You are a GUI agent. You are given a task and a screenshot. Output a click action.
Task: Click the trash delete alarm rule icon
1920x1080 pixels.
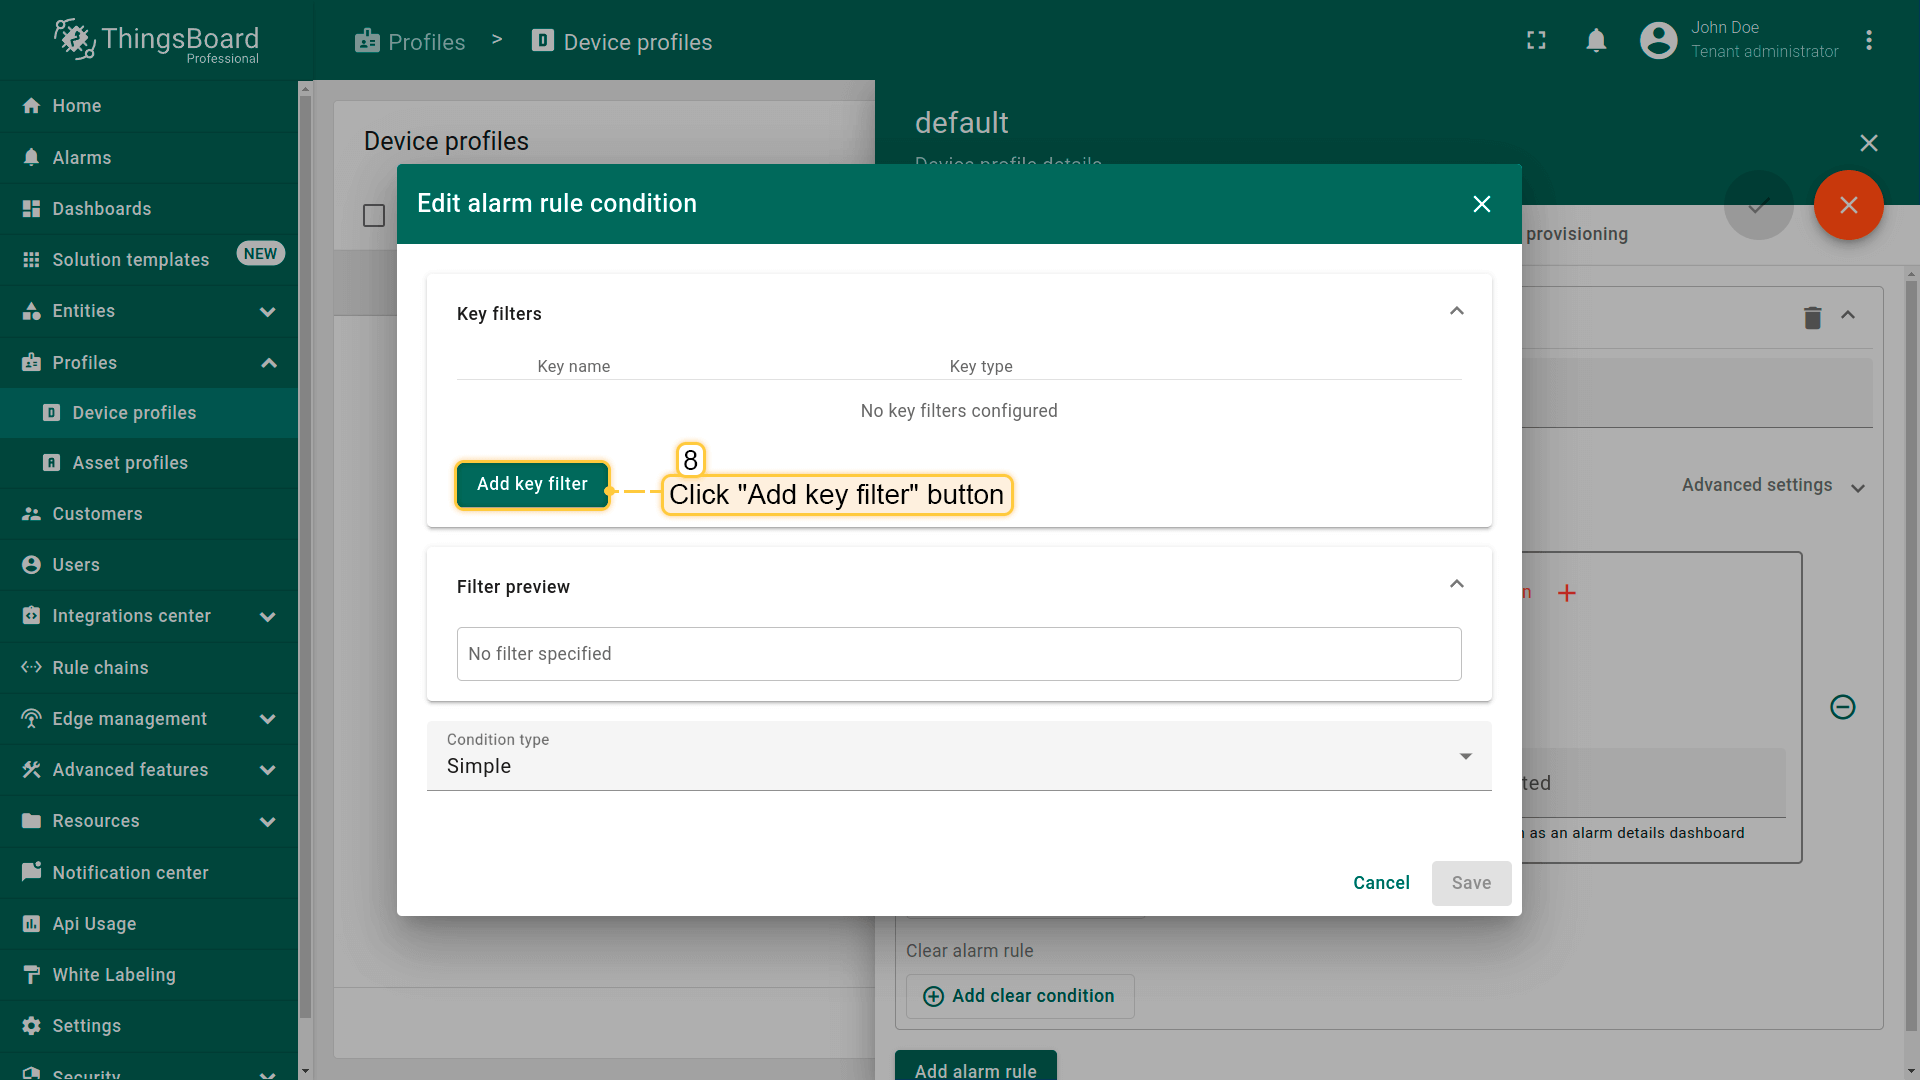point(1812,318)
